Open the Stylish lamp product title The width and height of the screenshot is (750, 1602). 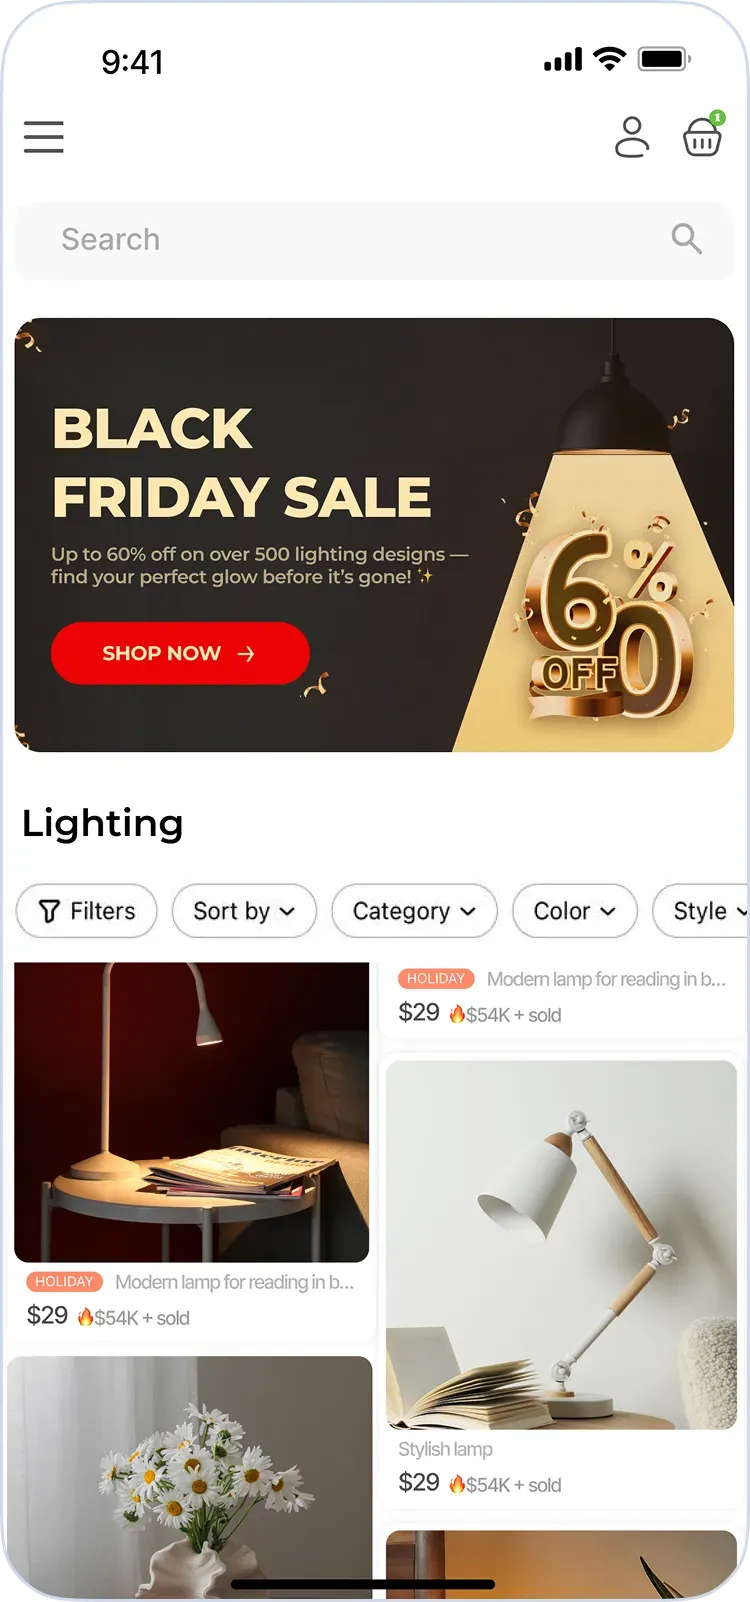(446, 1449)
